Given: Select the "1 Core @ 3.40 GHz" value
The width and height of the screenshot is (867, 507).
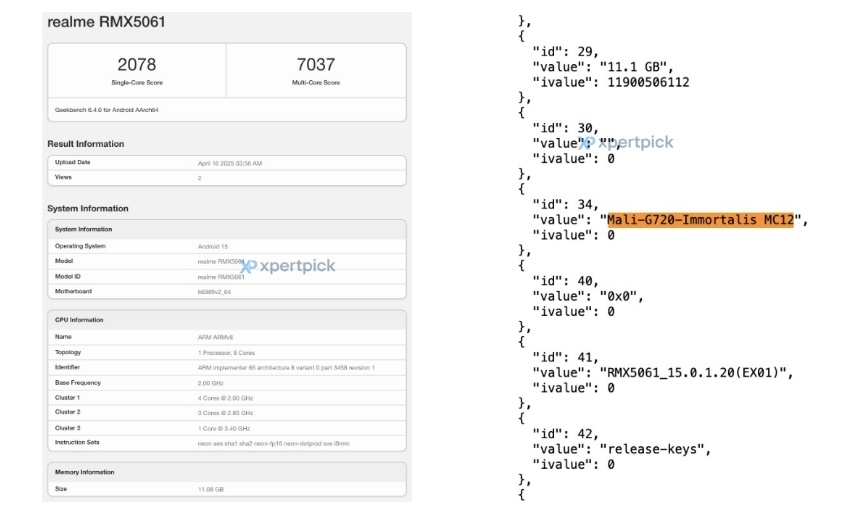Looking at the screenshot, I should (x=224, y=428).
